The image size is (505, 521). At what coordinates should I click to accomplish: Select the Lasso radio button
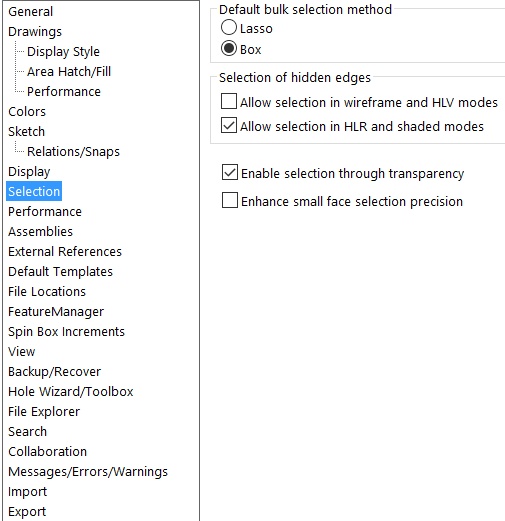229,28
